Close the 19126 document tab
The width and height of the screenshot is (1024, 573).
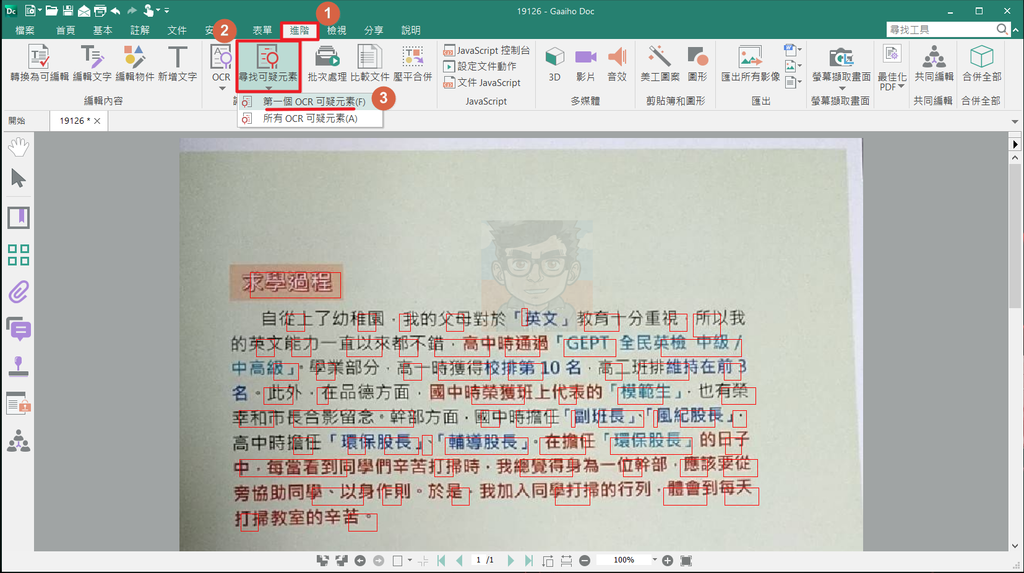point(97,121)
